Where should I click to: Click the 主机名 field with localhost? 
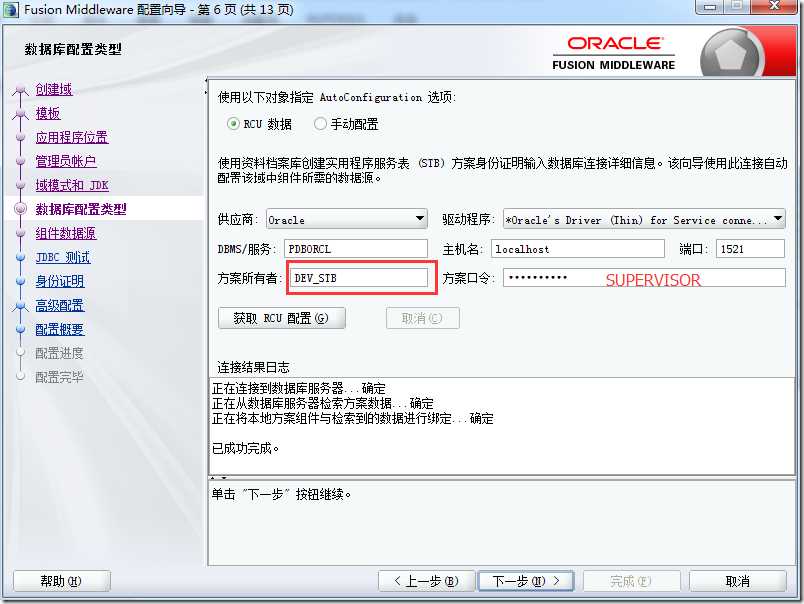(578, 249)
